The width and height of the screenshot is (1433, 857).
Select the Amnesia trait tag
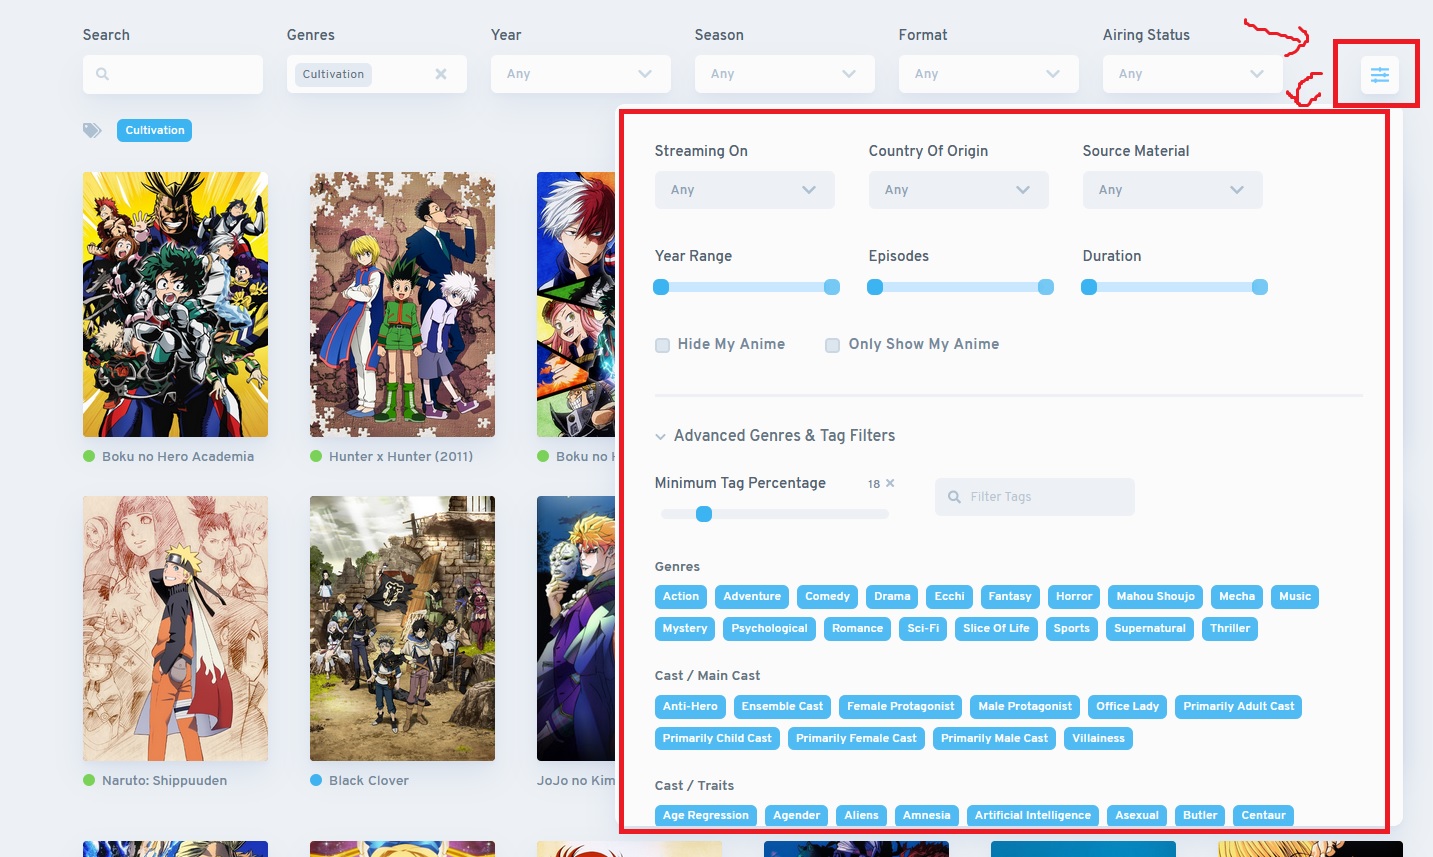tap(927, 816)
